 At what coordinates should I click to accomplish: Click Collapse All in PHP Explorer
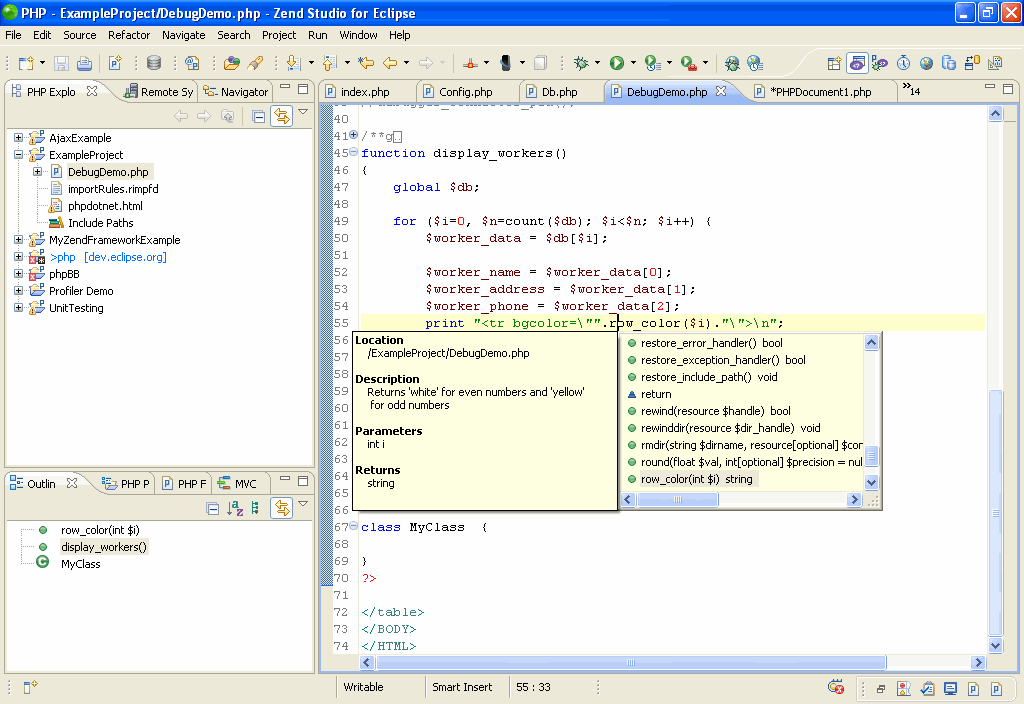259,116
